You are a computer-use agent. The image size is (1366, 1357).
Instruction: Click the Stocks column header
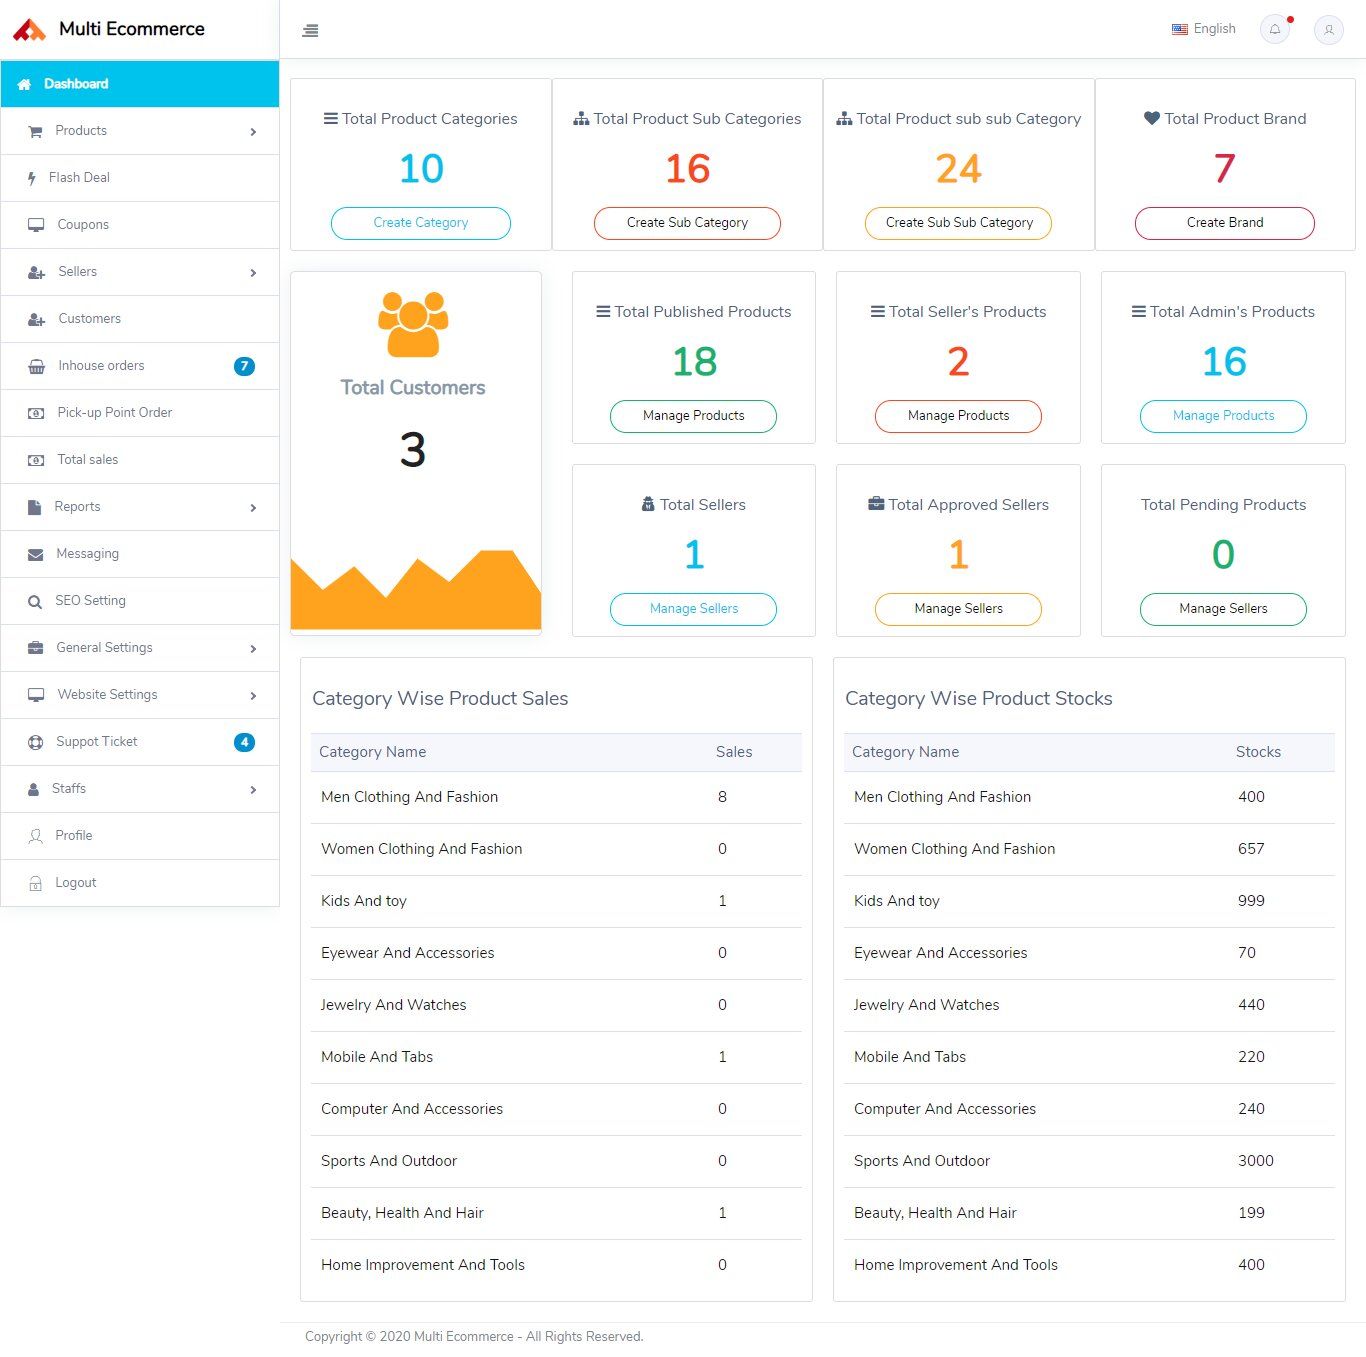coord(1258,752)
